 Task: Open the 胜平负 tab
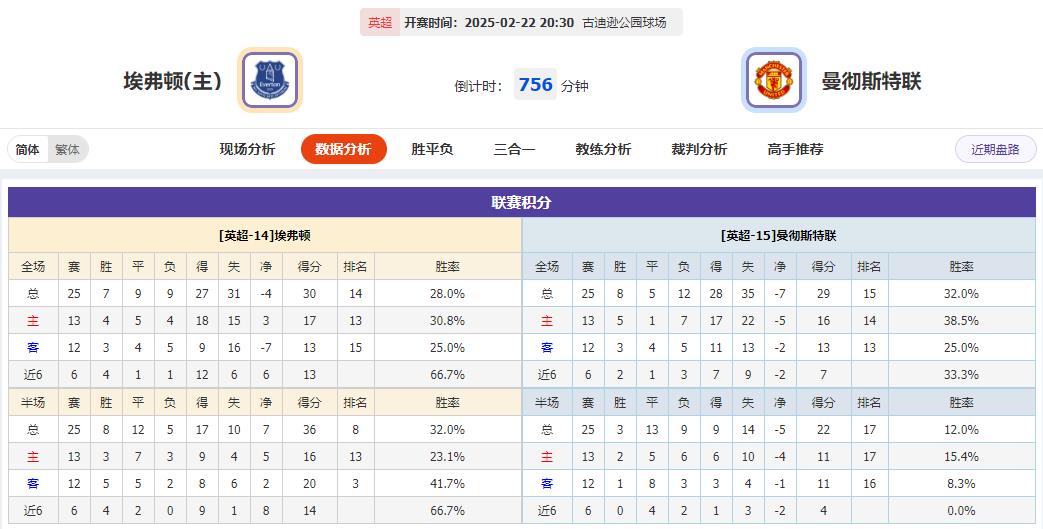432,149
